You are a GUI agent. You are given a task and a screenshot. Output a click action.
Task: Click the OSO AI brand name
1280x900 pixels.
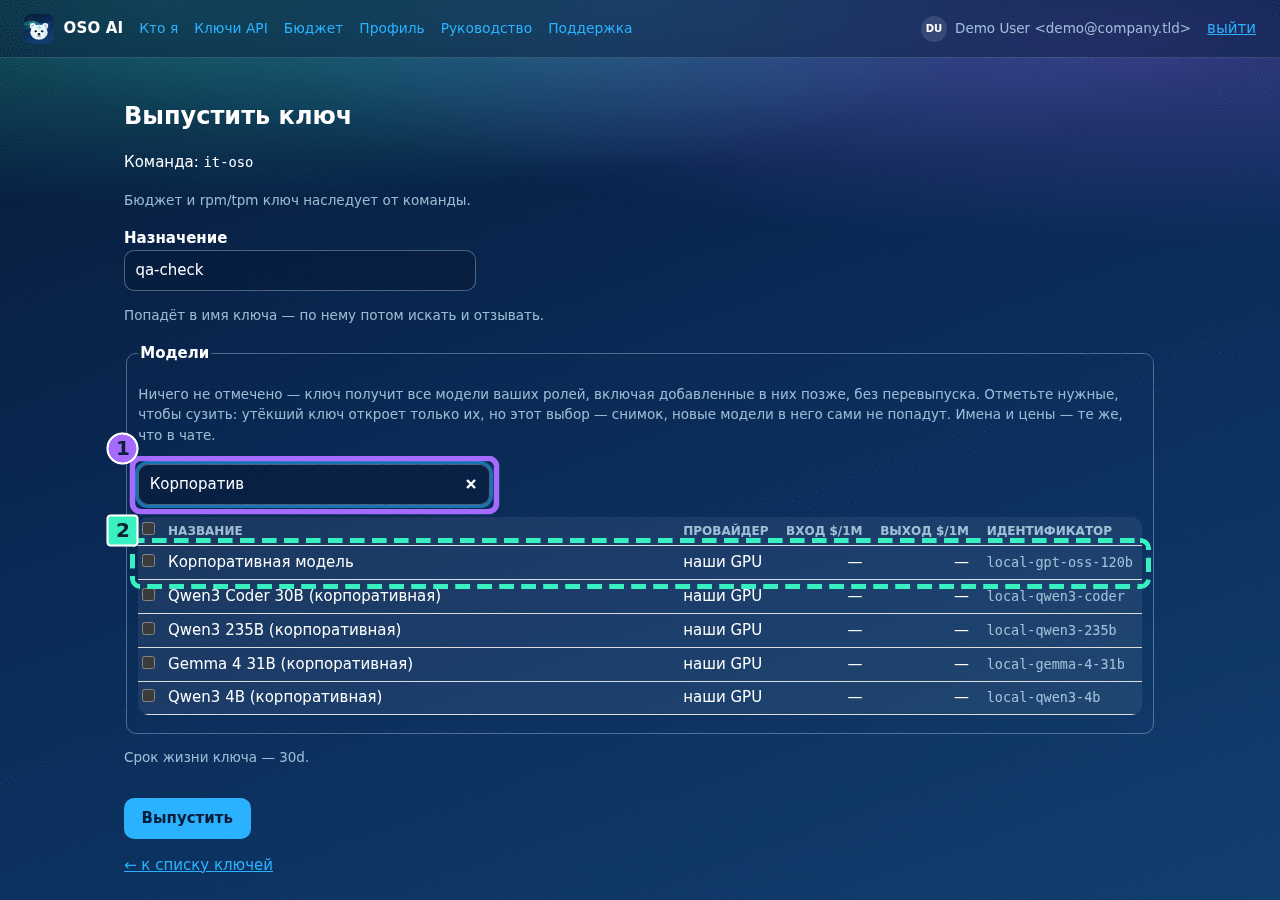(x=93, y=28)
